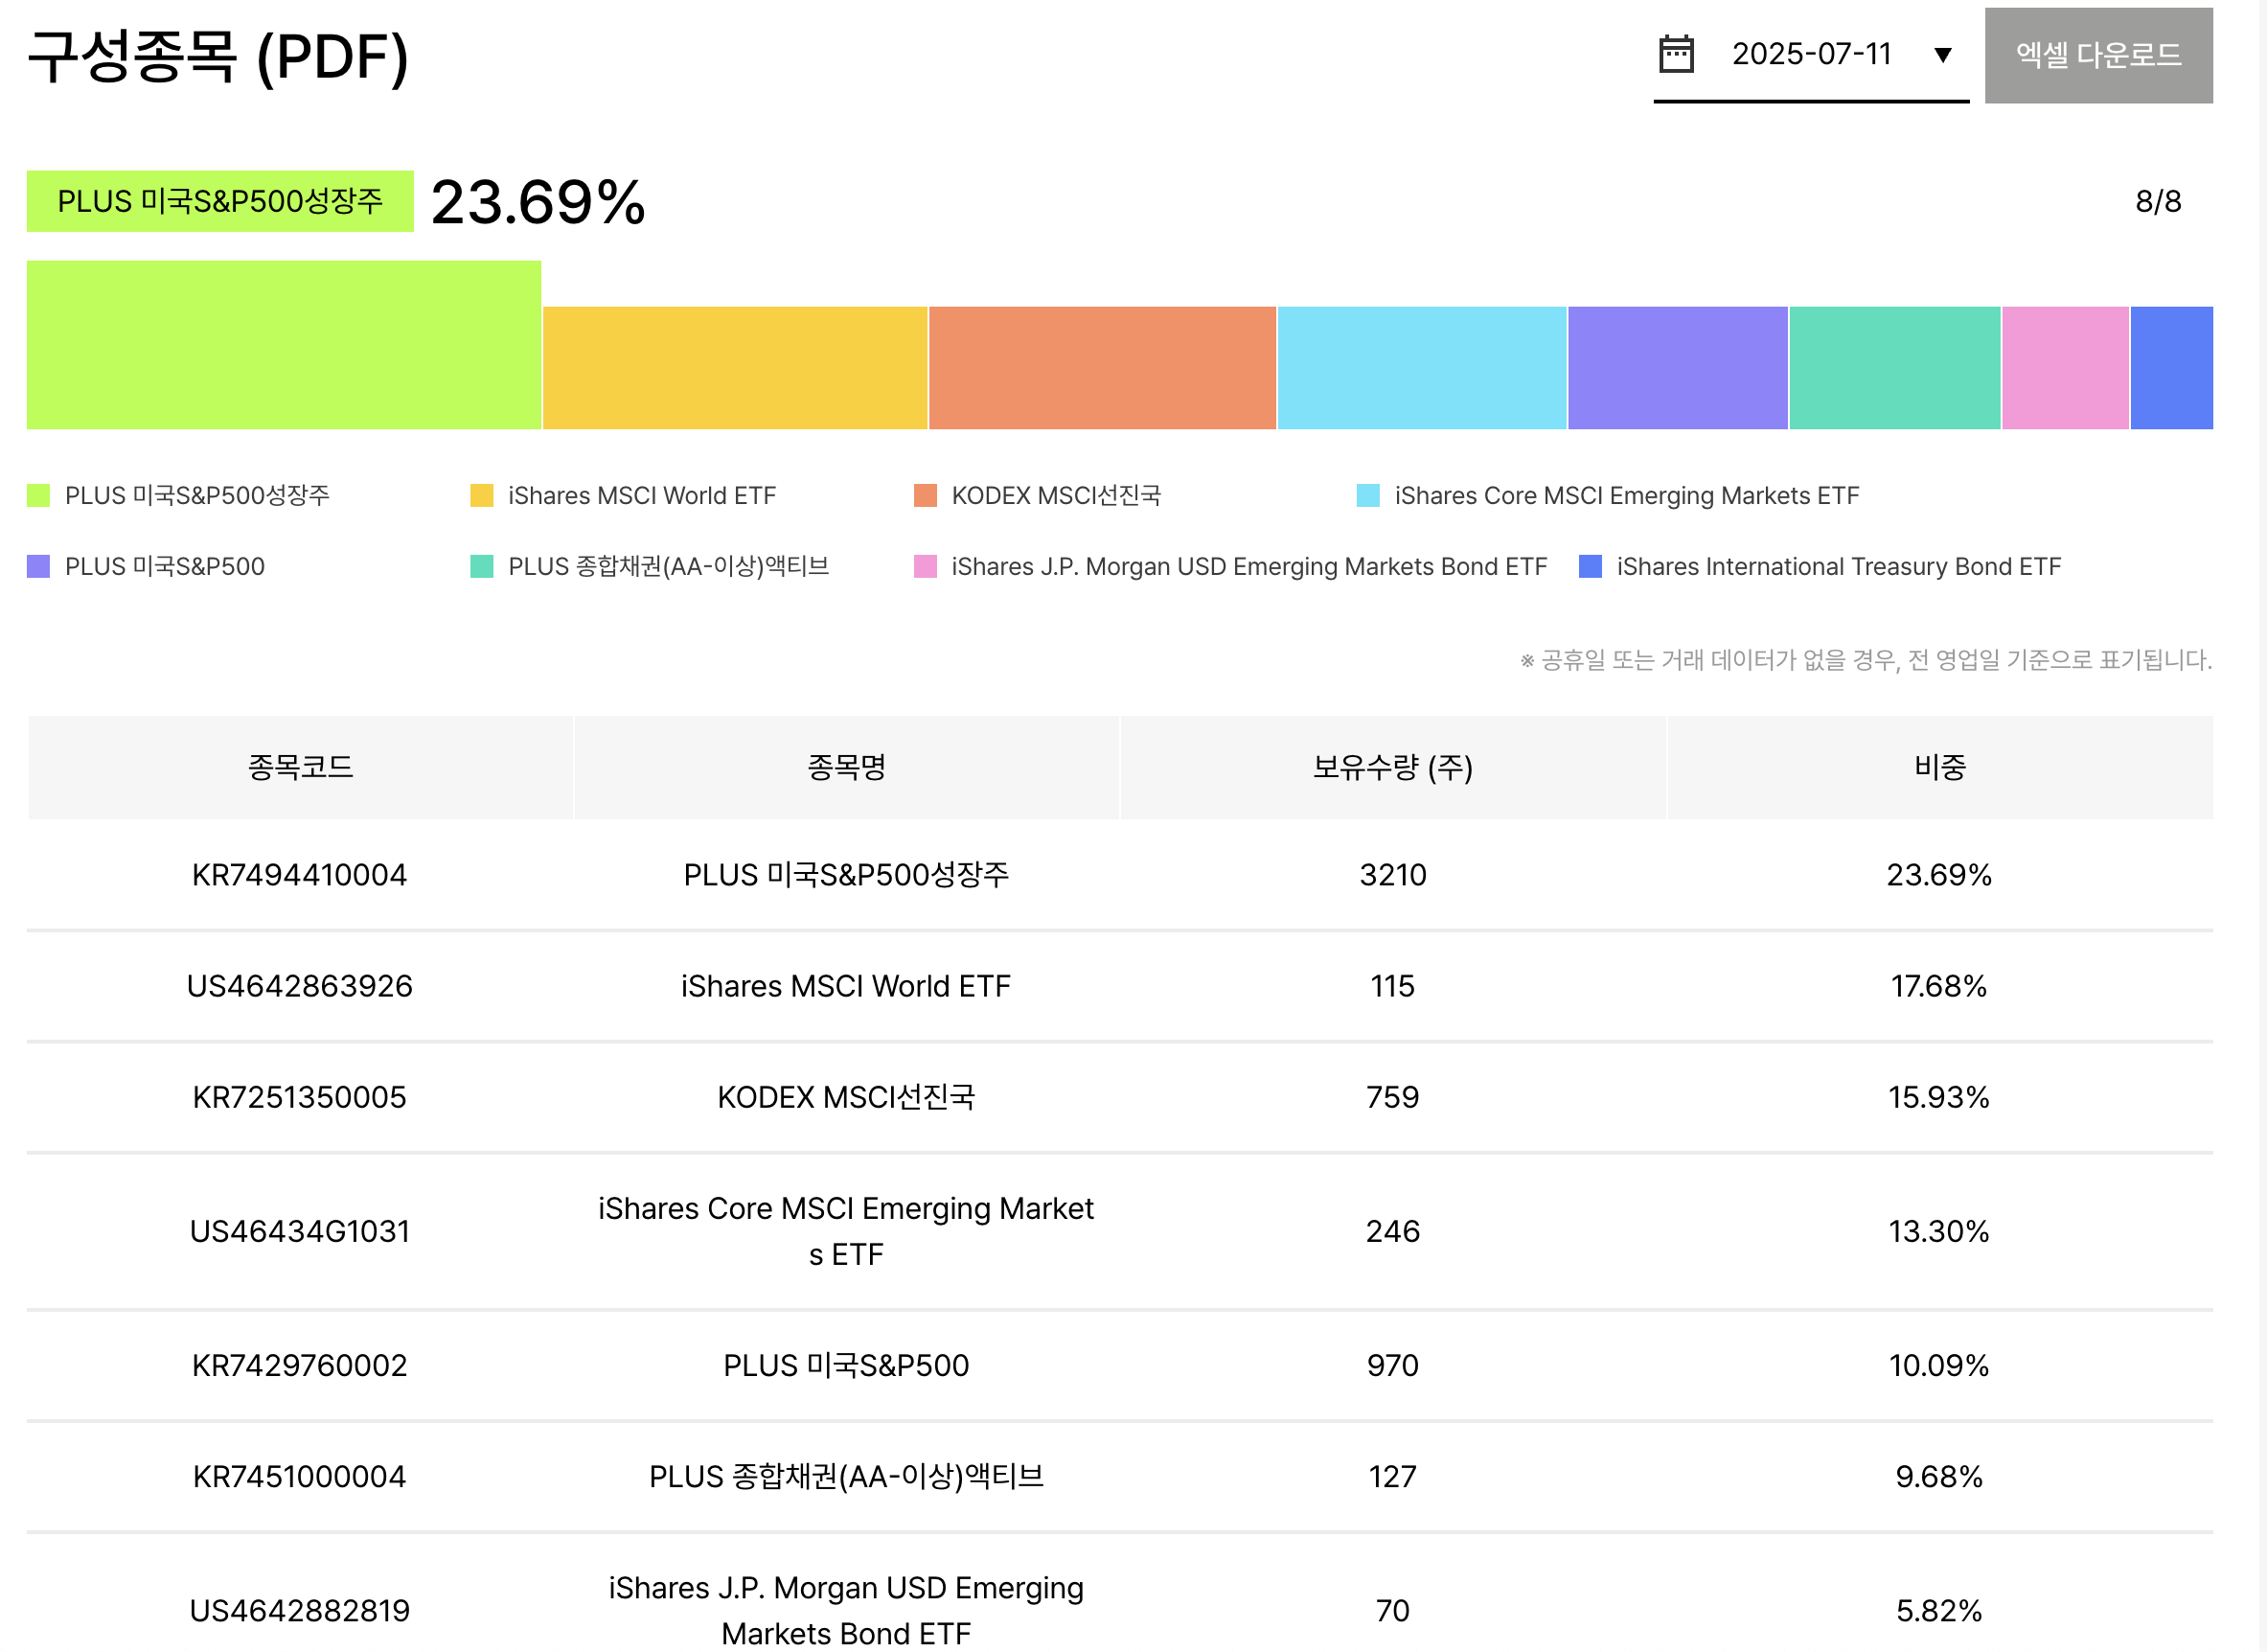2267x1652 pixels.
Task: Select the purple PLUS 미국S&P500 bar segment
Action: (1677, 368)
